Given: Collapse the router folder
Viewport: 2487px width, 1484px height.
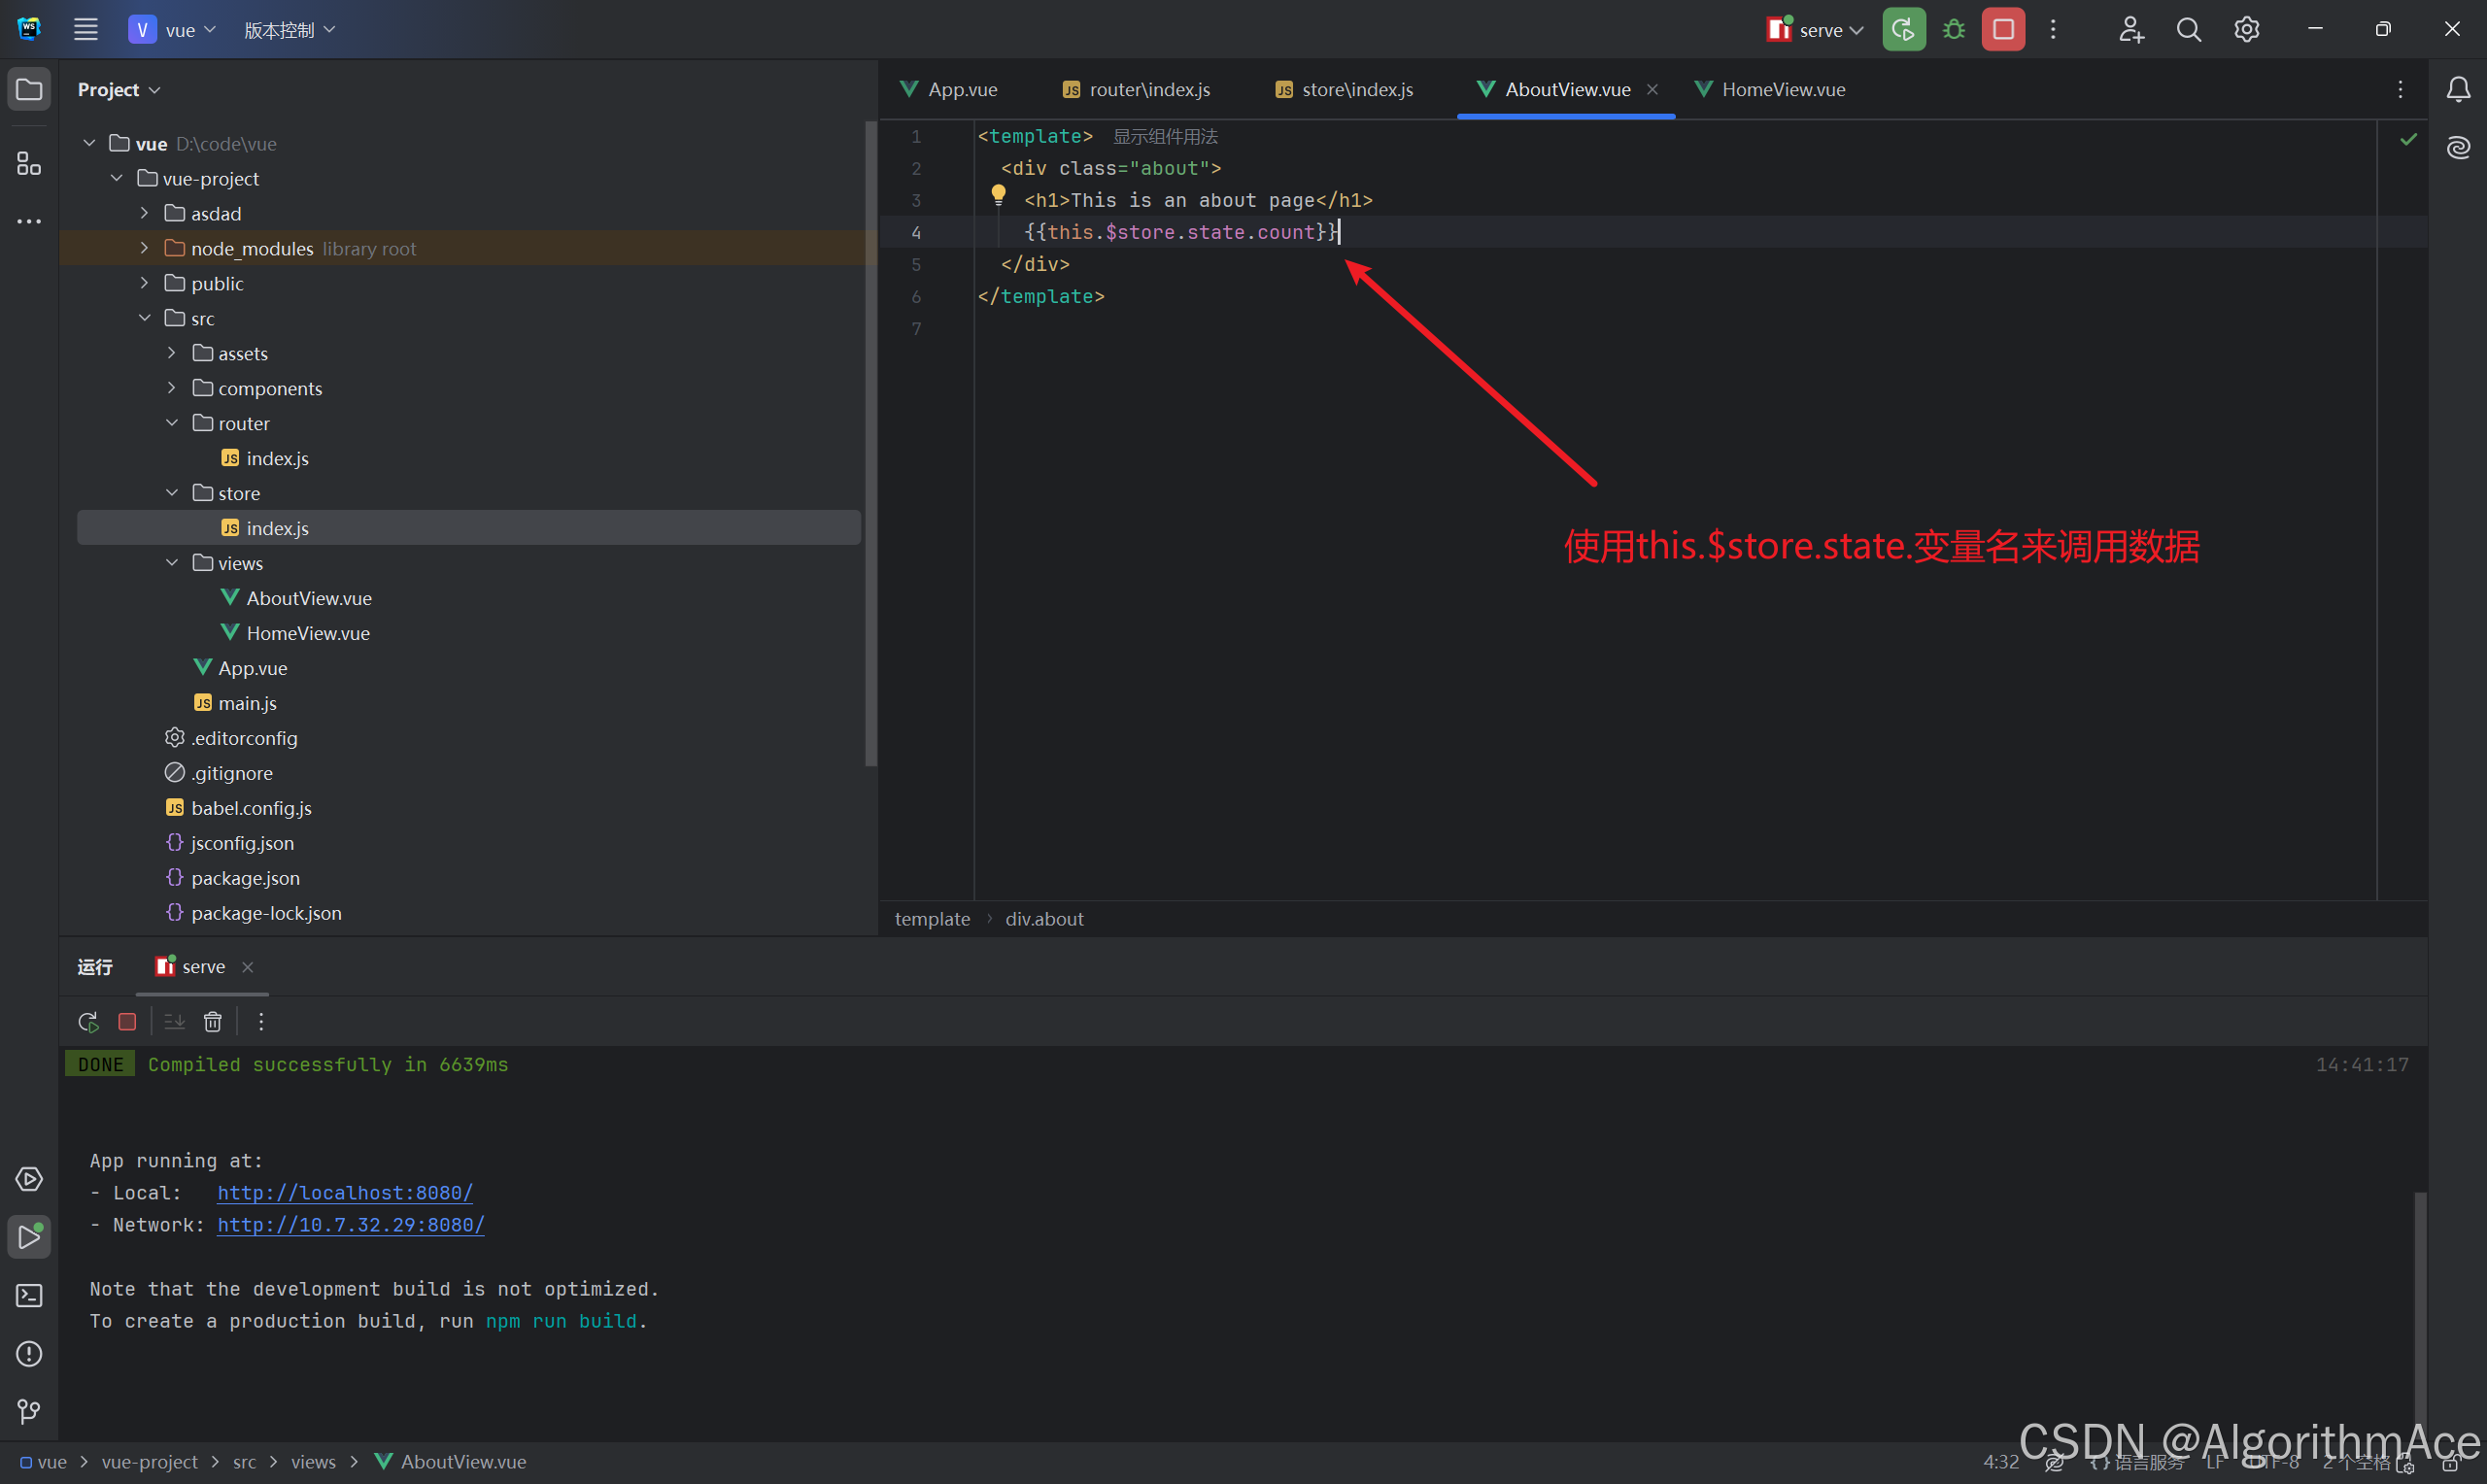Looking at the screenshot, I should tap(172, 423).
